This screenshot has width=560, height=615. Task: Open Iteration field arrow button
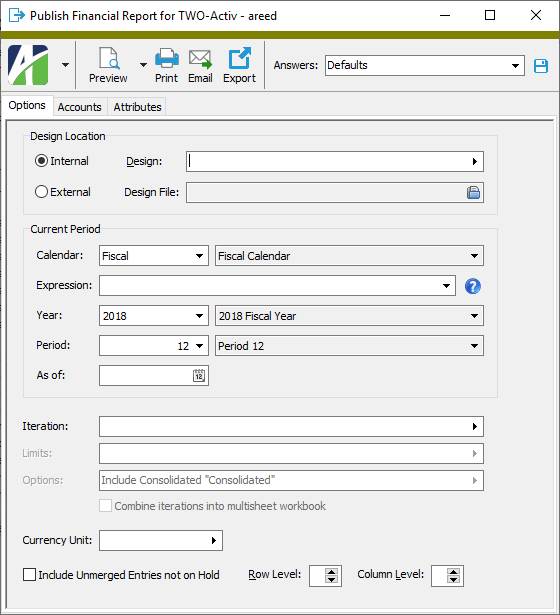coord(475,426)
